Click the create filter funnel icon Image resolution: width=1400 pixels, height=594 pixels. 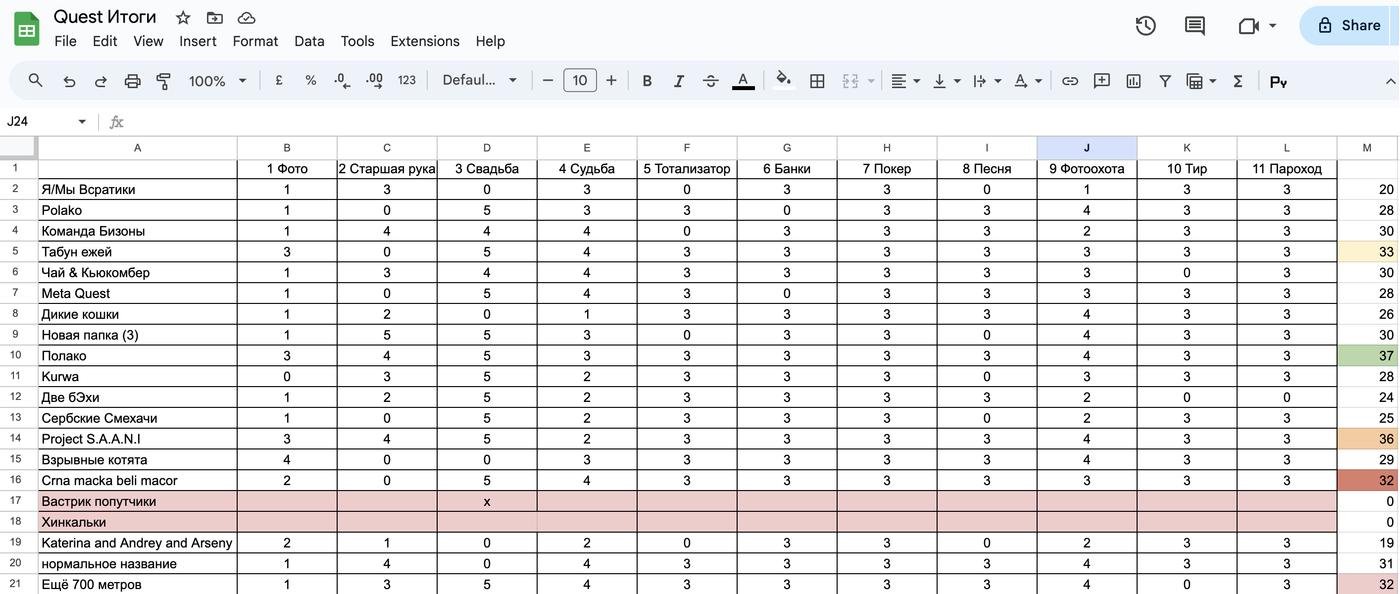tap(1165, 81)
